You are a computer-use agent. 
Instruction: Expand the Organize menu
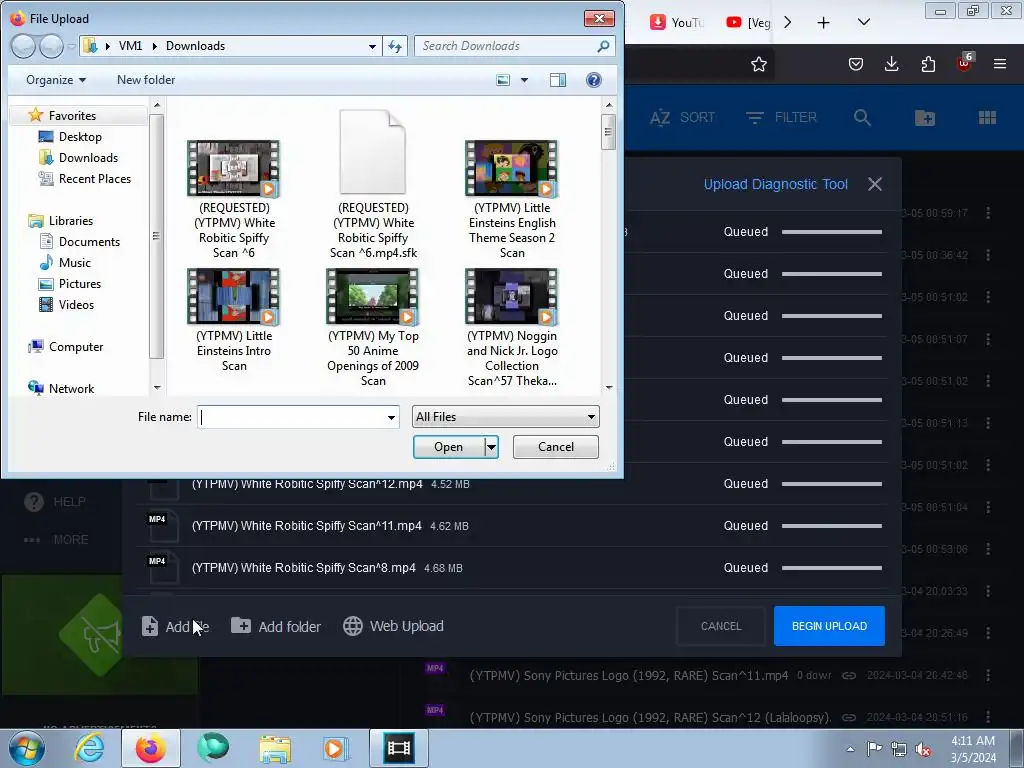tap(56, 80)
